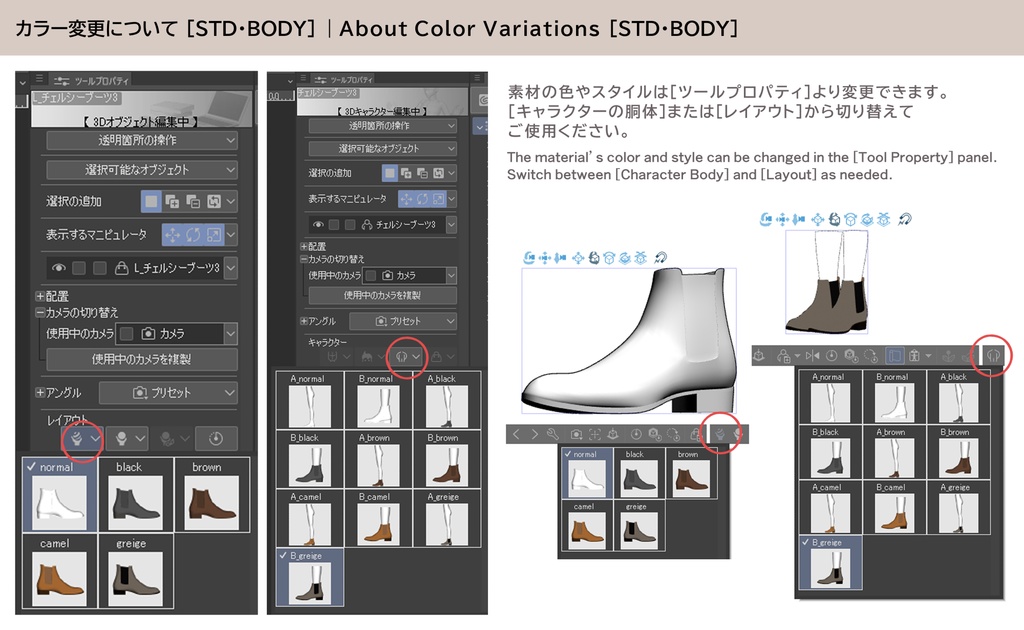Click the circled material style icon on the launcher
Screen dimensions: 1024x630
tap(719, 432)
